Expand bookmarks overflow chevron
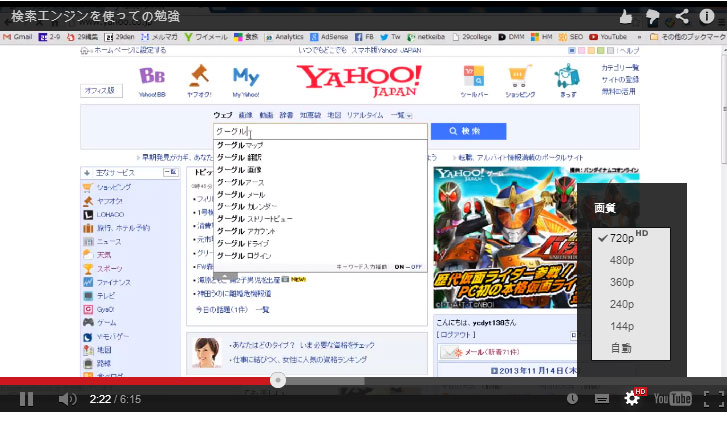 click(639, 37)
